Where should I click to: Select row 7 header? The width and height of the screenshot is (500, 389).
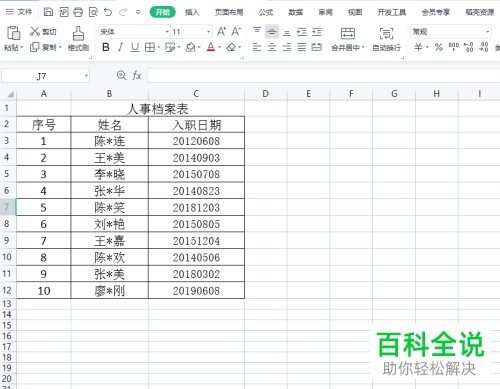tap(7, 207)
